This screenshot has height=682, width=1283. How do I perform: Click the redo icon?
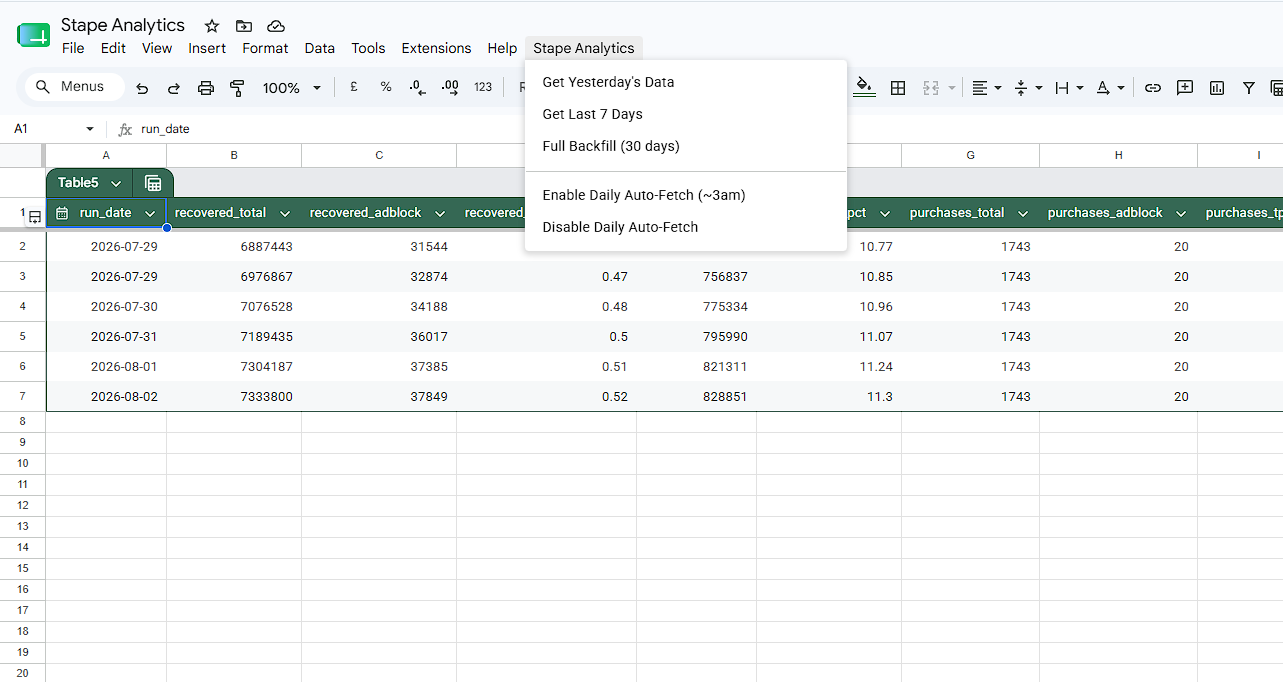[174, 88]
